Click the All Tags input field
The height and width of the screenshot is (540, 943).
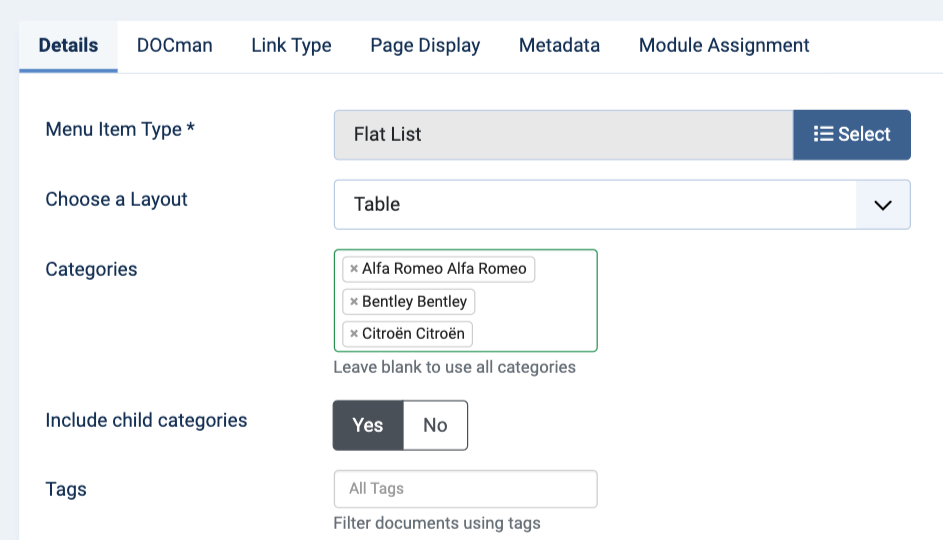pos(465,489)
